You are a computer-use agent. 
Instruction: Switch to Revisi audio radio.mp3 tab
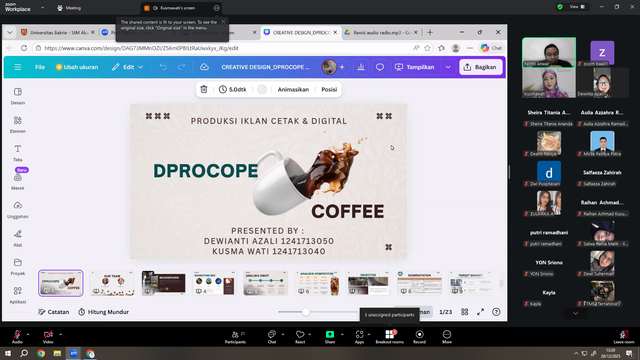tap(381, 32)
